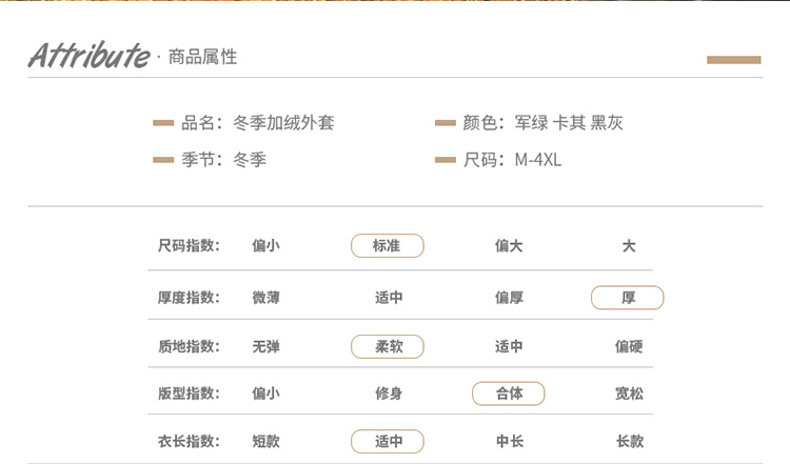Click the brown accent bar at top right
The image size is (790, 464).
click(x=734, y=60)
